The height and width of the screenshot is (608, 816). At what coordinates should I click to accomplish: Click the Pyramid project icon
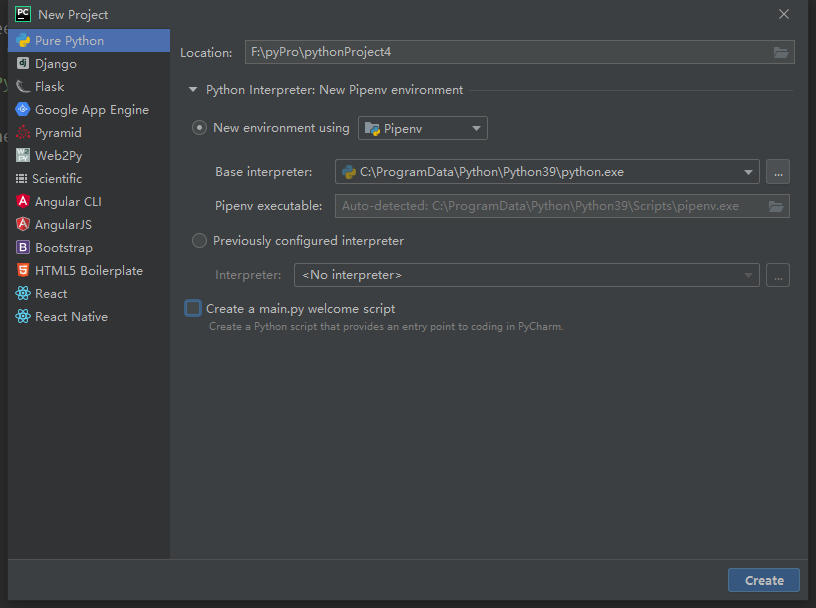23,132
